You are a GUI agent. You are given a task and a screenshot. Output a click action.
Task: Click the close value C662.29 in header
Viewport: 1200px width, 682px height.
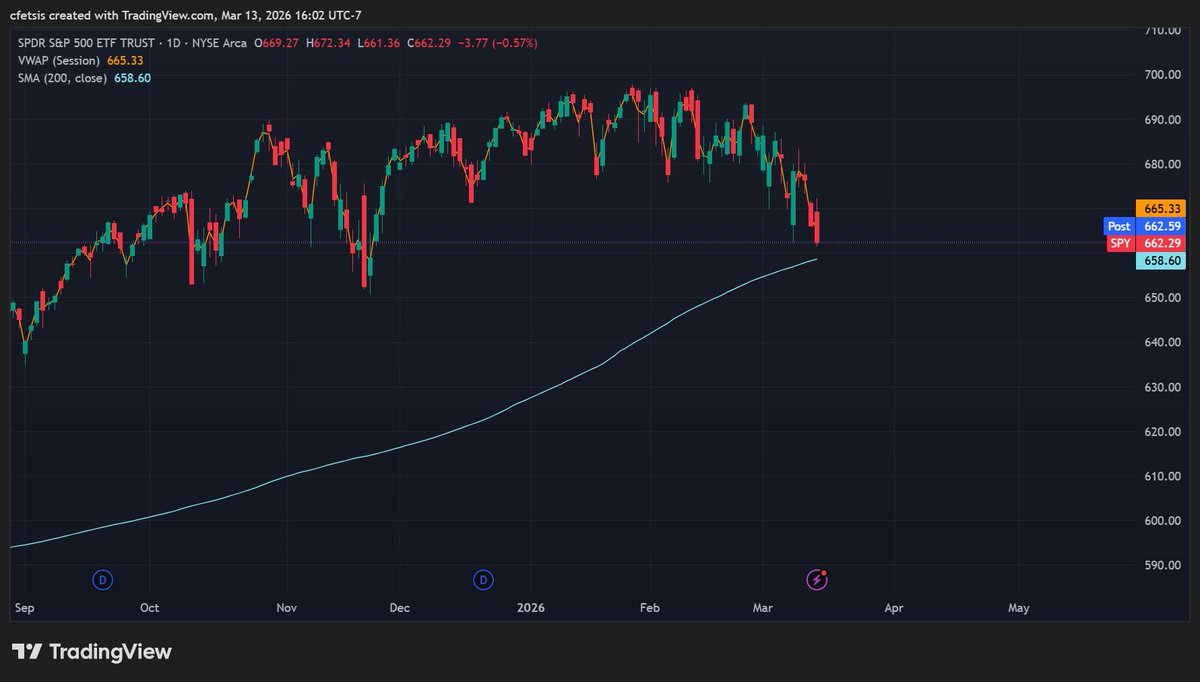point(431,43)
